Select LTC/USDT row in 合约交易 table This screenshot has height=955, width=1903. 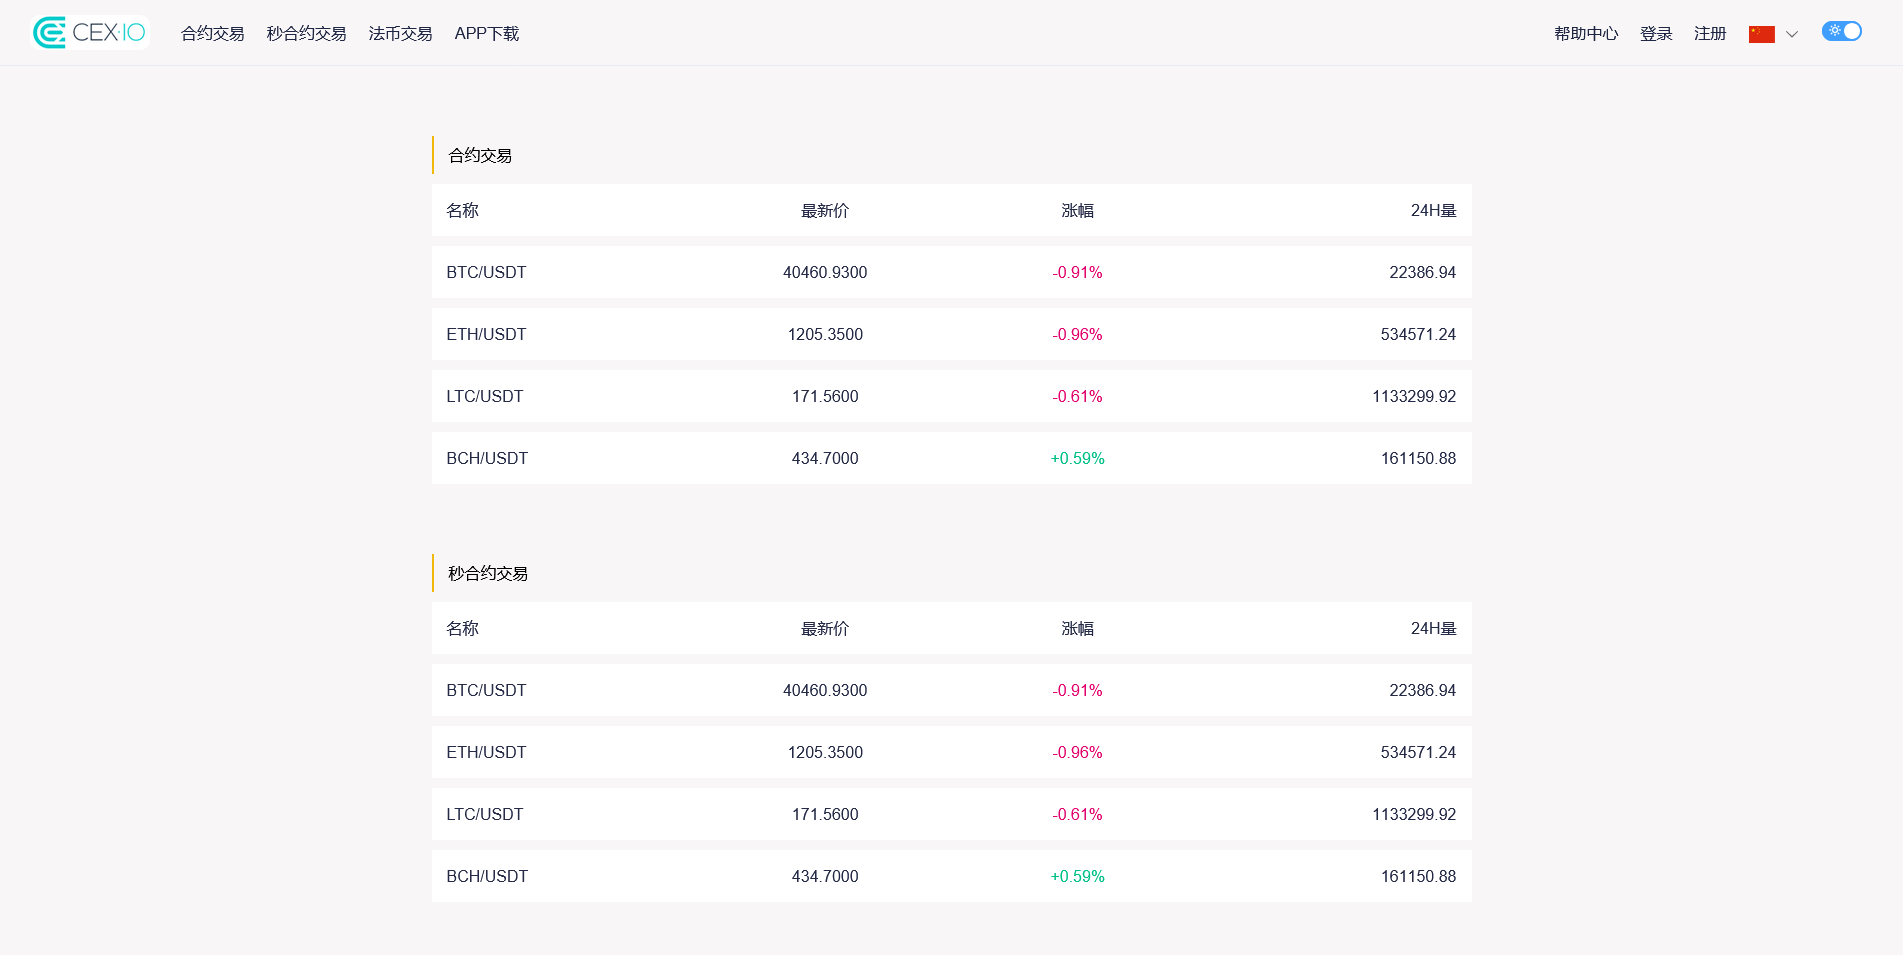(x=951, y=396)
